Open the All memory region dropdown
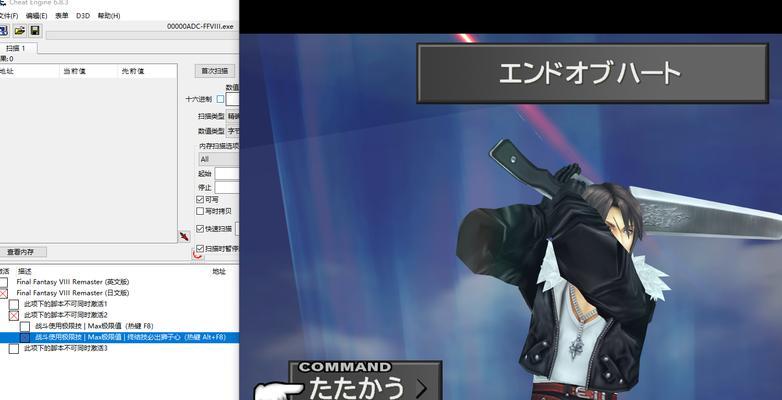Viewport: 782px width, 400px height. pos(218,160)
